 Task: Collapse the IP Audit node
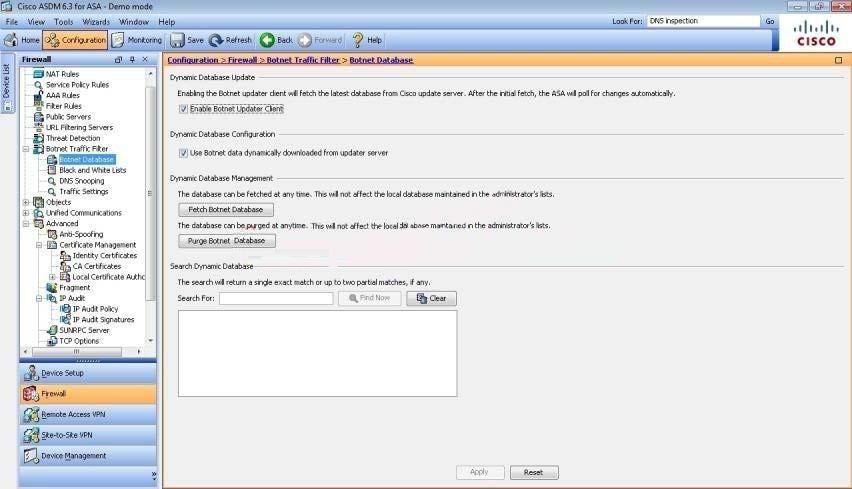pyautogui.click(x=39, y=298)
